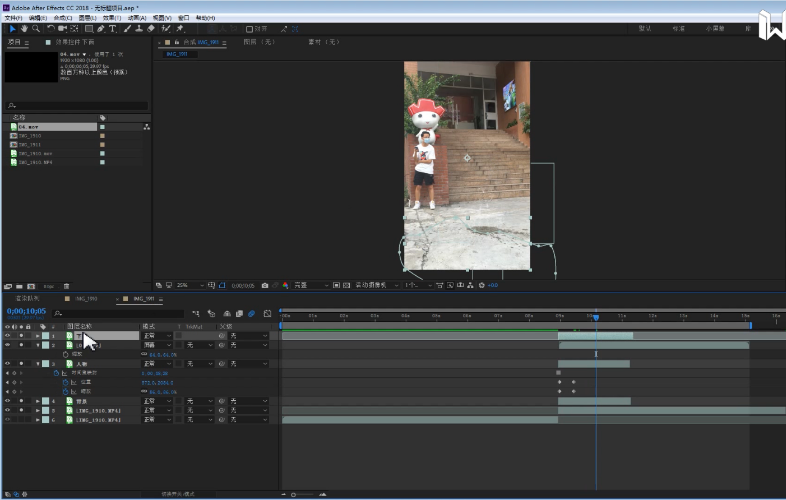
Task: Expand layer 1 properties triangle
Action: pos(38,336)
